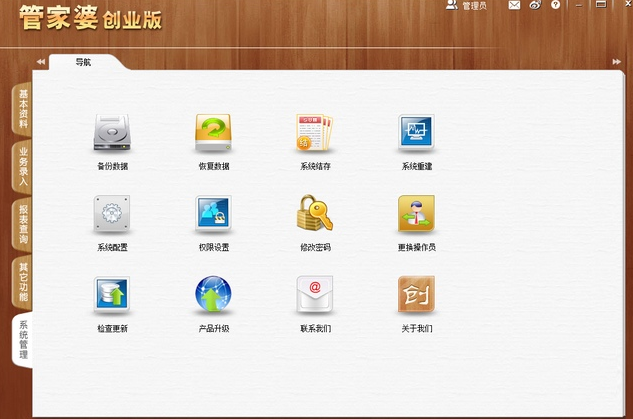Open 系统重建 system rebuild icon

click(416, 133)
